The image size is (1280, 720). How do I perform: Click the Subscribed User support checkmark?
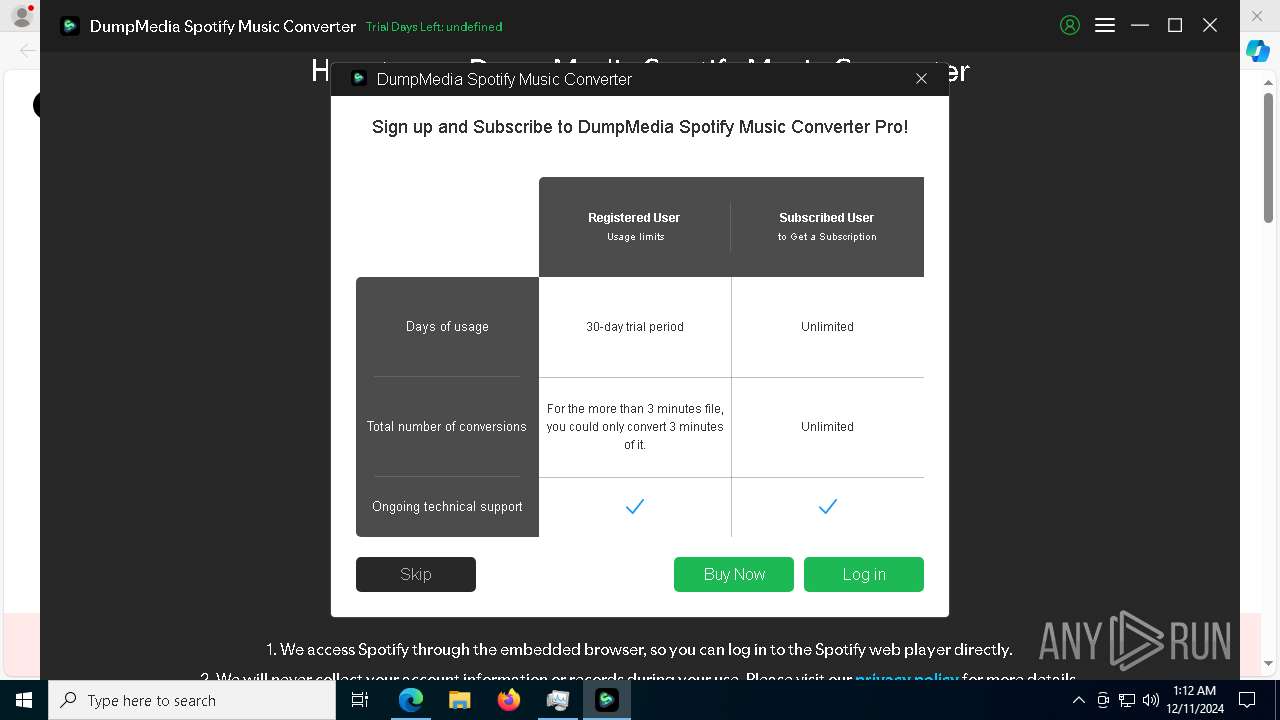point(827,507)
